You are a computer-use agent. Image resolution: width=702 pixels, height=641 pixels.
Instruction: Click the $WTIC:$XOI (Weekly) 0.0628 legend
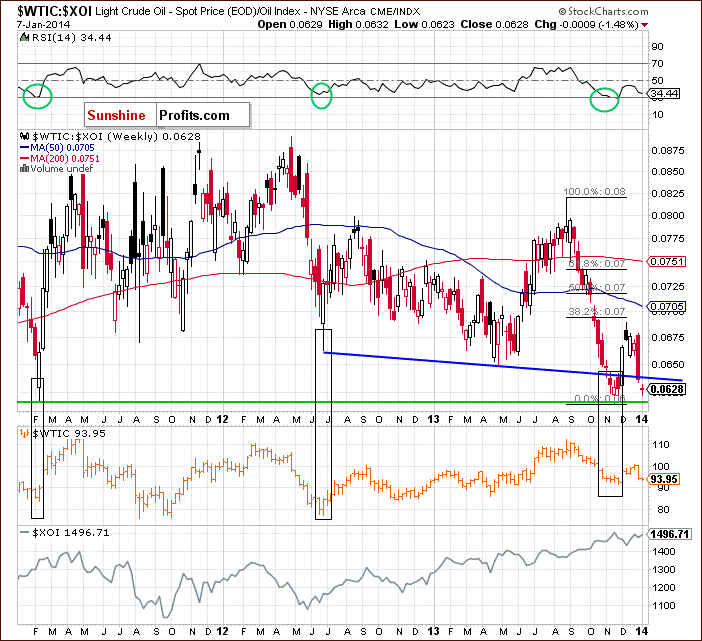tap(116, 137)
